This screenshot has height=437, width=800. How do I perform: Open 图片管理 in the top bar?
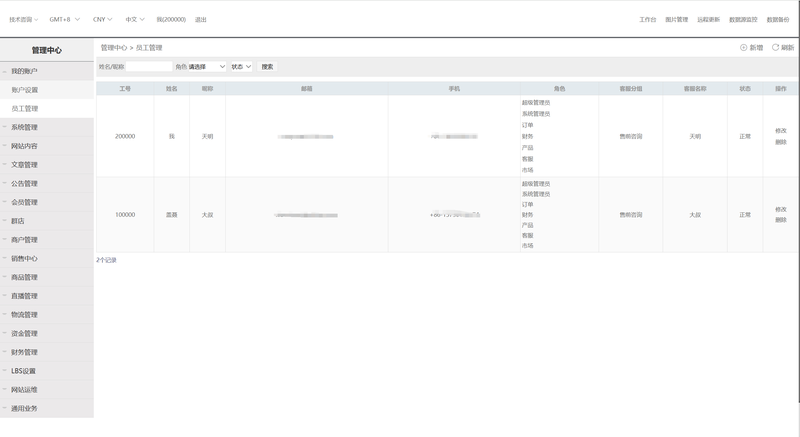point(677,19)
